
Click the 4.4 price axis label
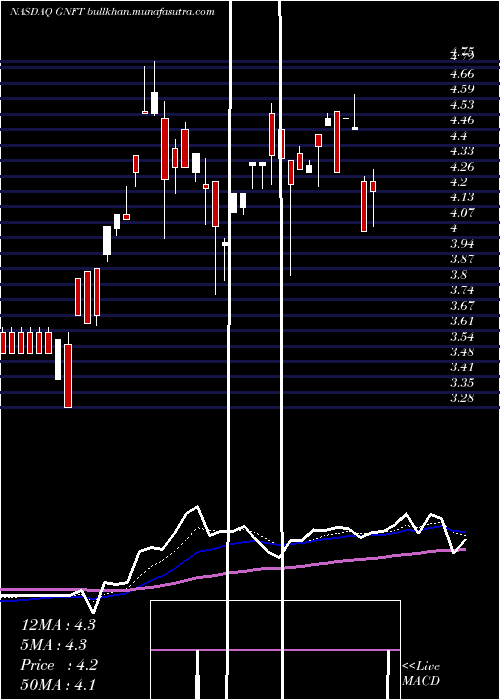click(x=459, y=136)
